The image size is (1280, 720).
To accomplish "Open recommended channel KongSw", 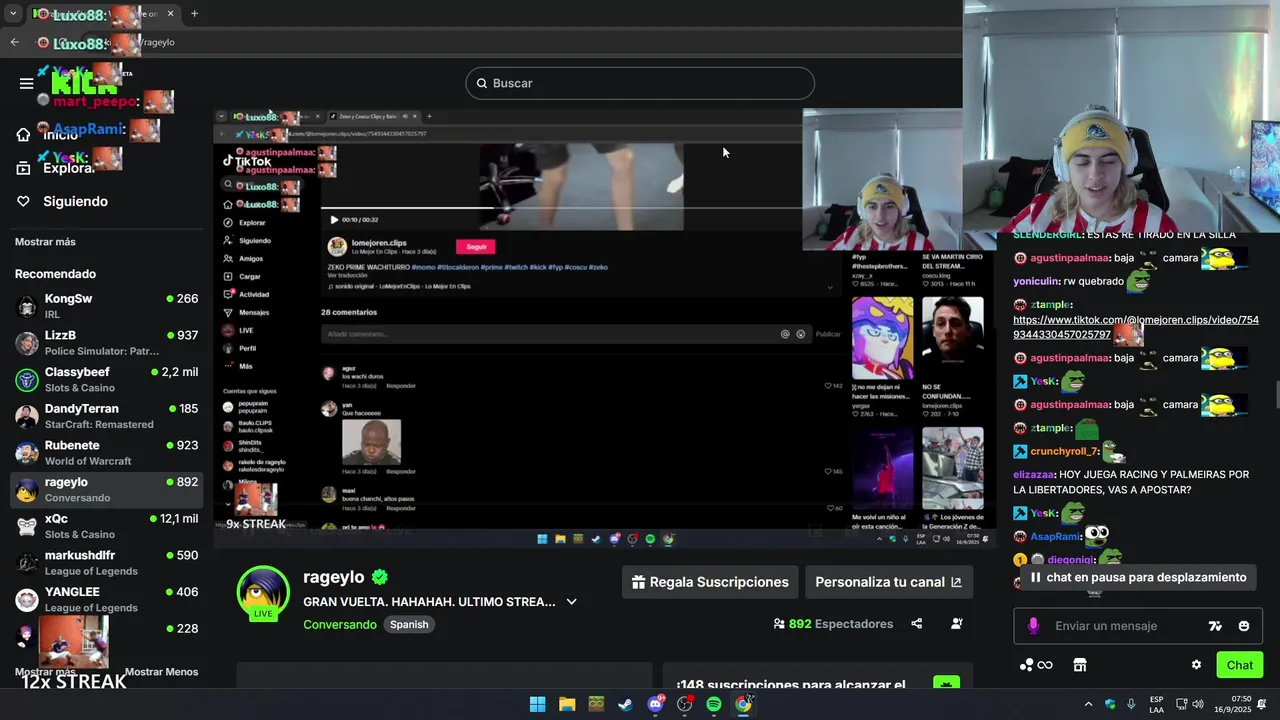I will click(106, 306).
